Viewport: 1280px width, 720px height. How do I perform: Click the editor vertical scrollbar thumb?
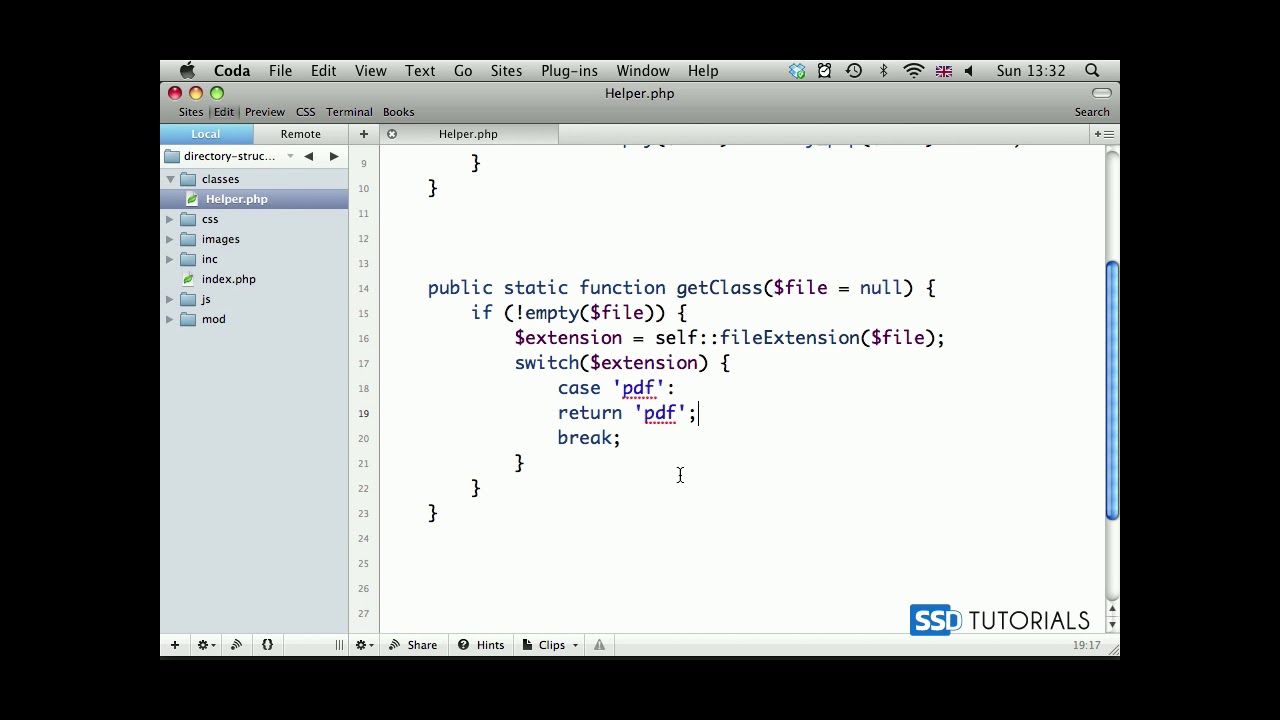click(x=1112, y=390)
